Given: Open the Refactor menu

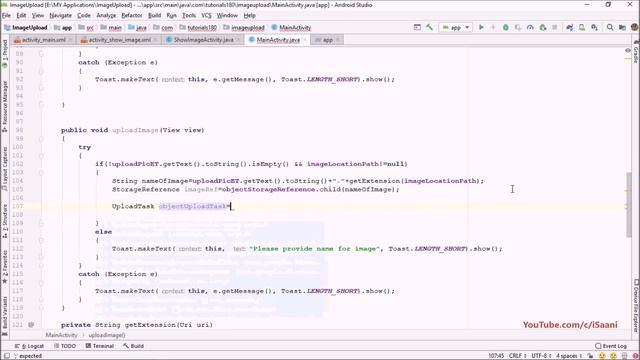Looking at the screenshot, I should tap(131, 16).
